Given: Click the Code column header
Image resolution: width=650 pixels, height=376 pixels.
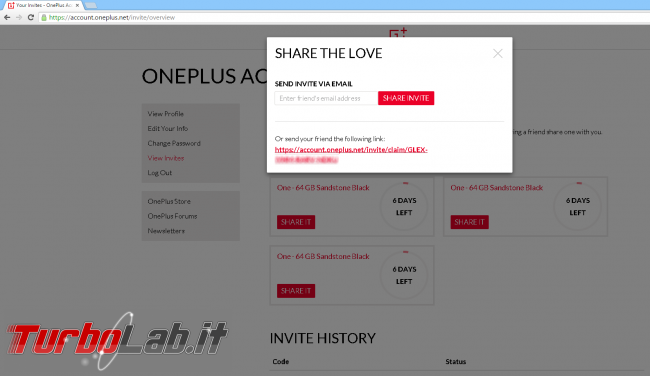Looking at the screenshot, I should [281, 361].
